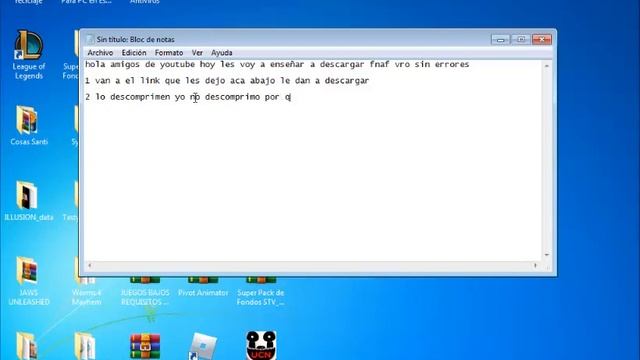The image size is (640, 360).
Task: Open the Formato menu
Action: click(x=169, y=53)
